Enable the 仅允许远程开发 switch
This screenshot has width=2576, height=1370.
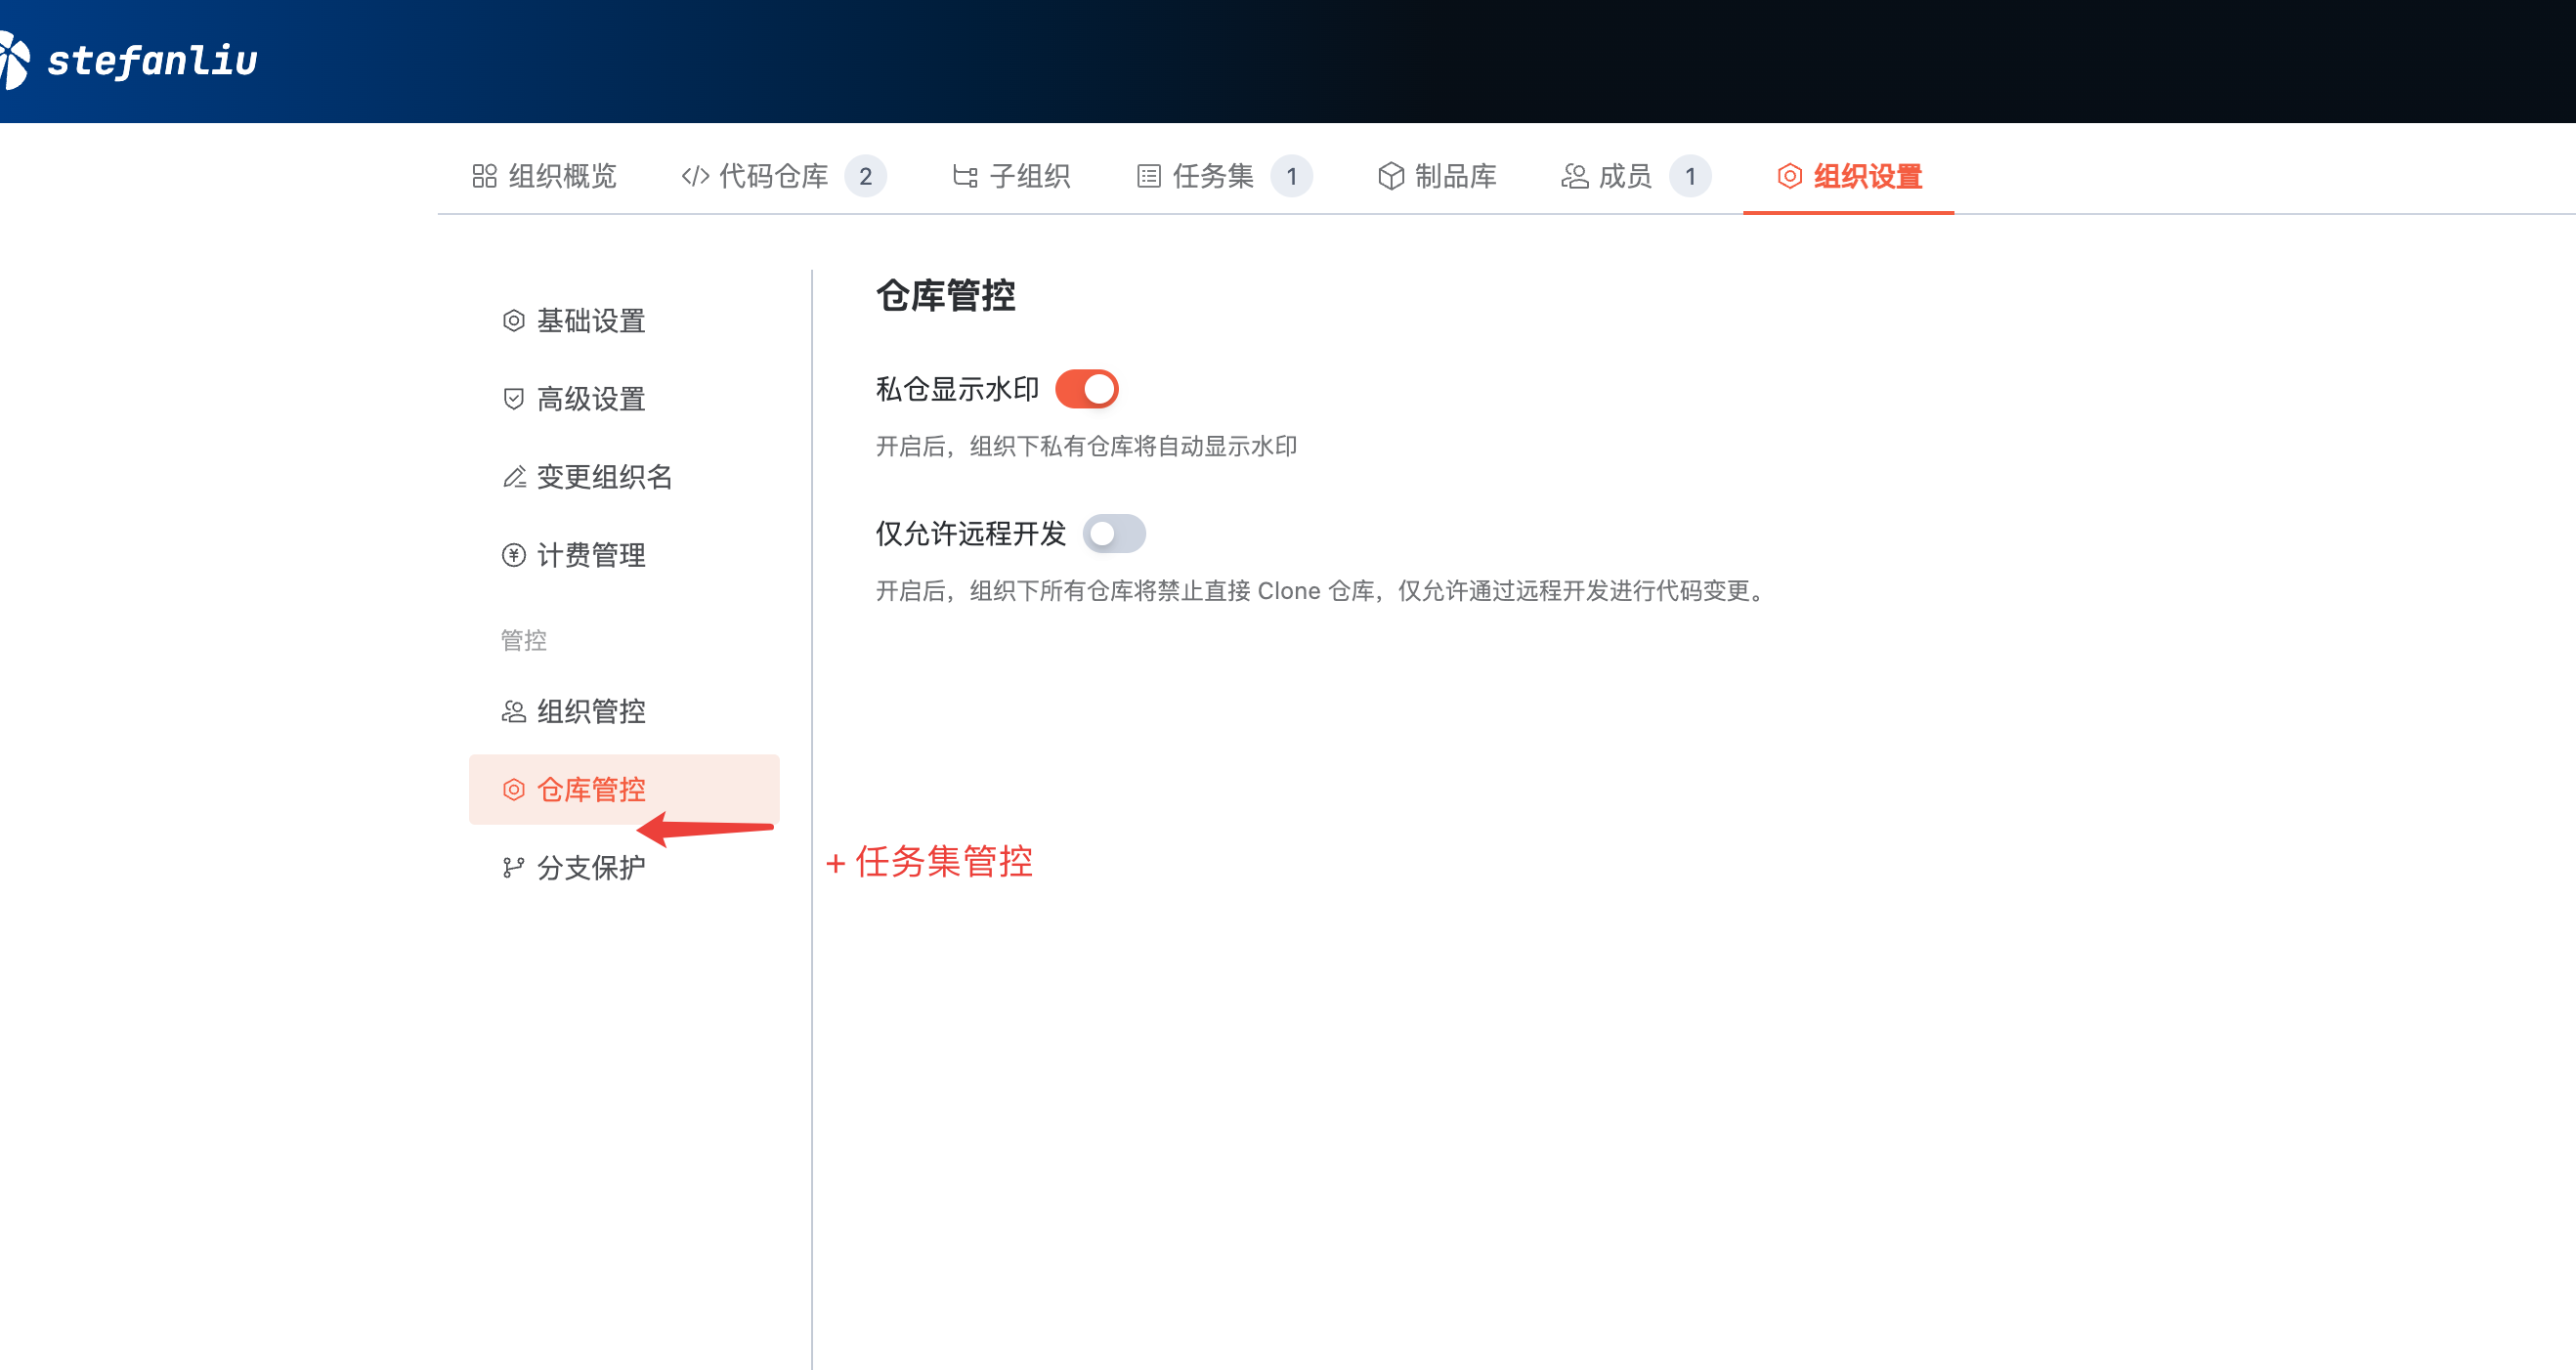[x=1114, y=534]
